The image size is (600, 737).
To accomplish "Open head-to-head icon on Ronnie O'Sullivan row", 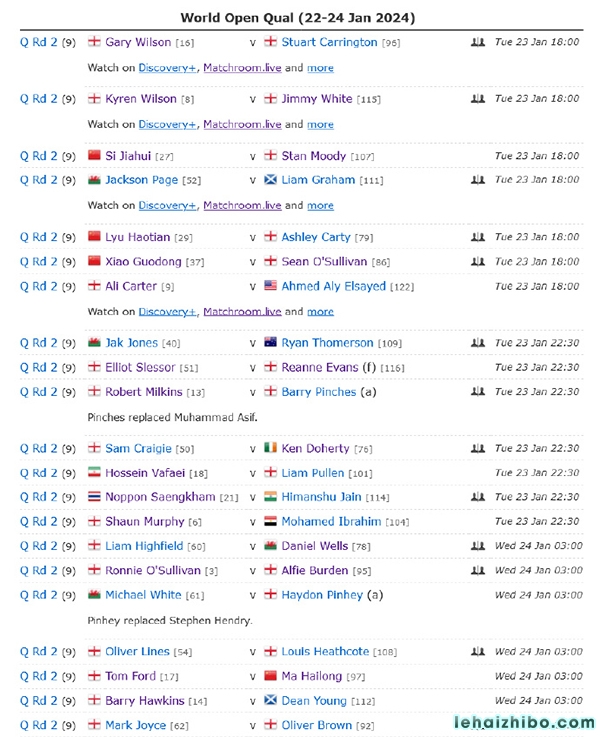I will (x=478, y=571).
